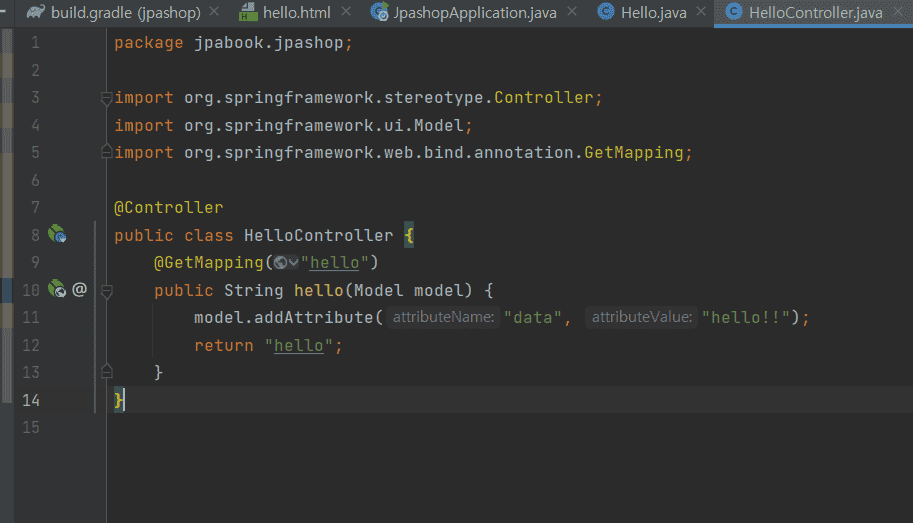Click the HTML file icon on hello.html tab

pyautogui.click(x=248, y=13)
